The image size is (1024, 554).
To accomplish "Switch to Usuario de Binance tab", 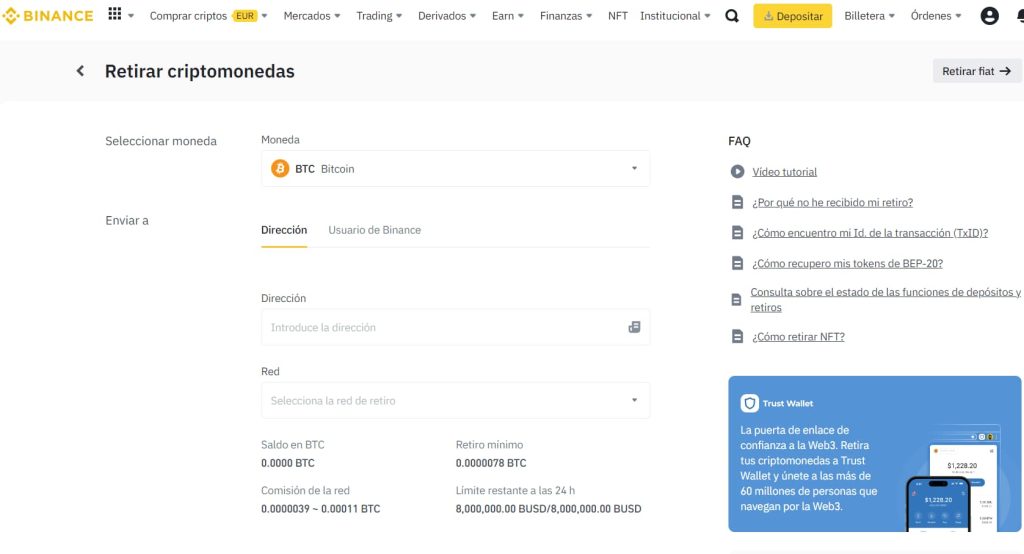I will (x=374, y=230).
